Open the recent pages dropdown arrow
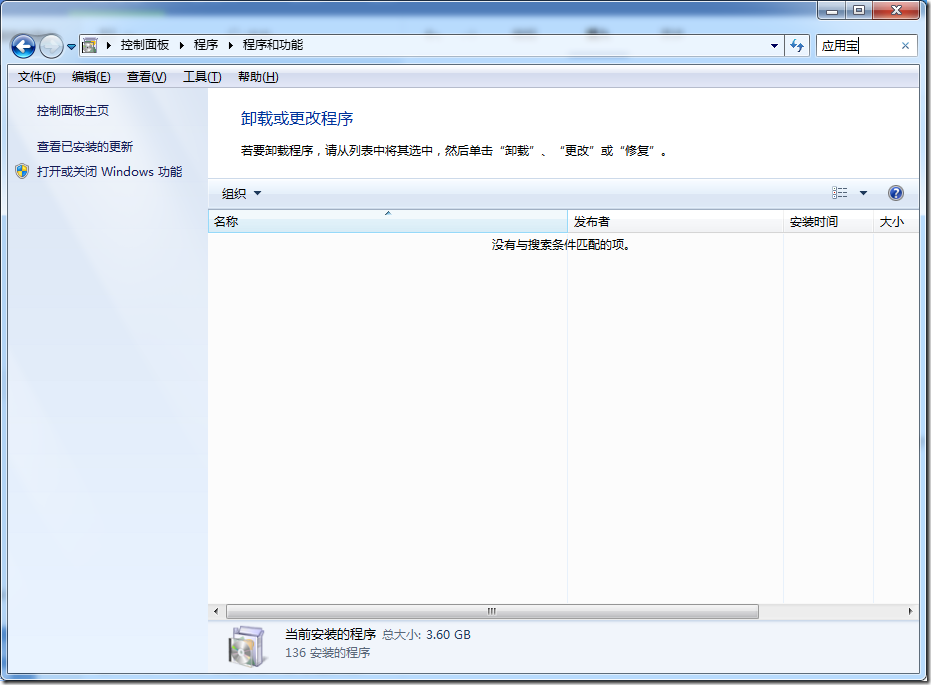 [72, 47]
